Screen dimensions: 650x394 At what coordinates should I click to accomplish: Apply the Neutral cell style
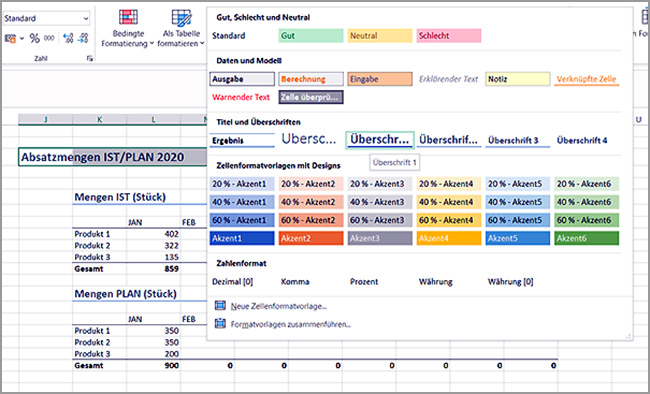(380, 36)
